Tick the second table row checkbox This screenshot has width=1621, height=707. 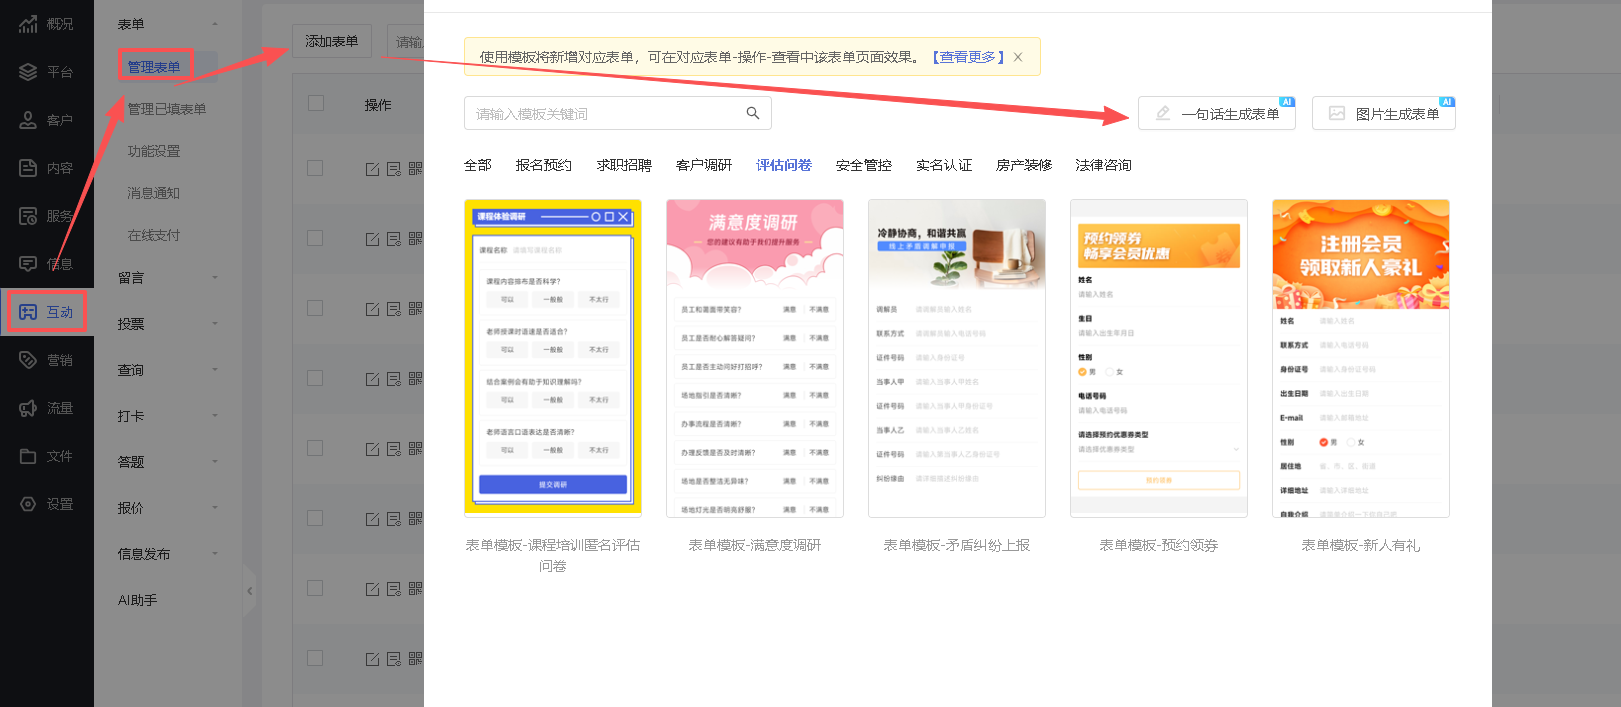[315, 238]
